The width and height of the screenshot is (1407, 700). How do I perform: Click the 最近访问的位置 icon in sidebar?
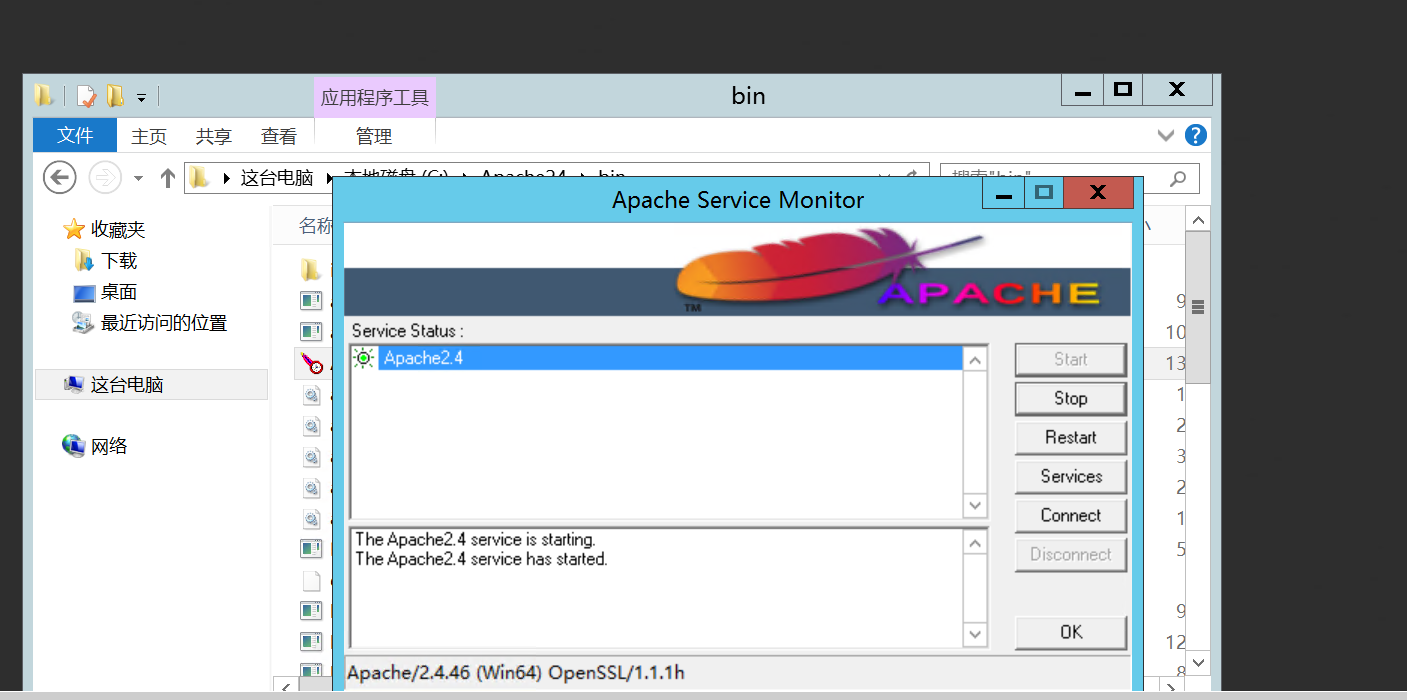(x=83, y=323)
